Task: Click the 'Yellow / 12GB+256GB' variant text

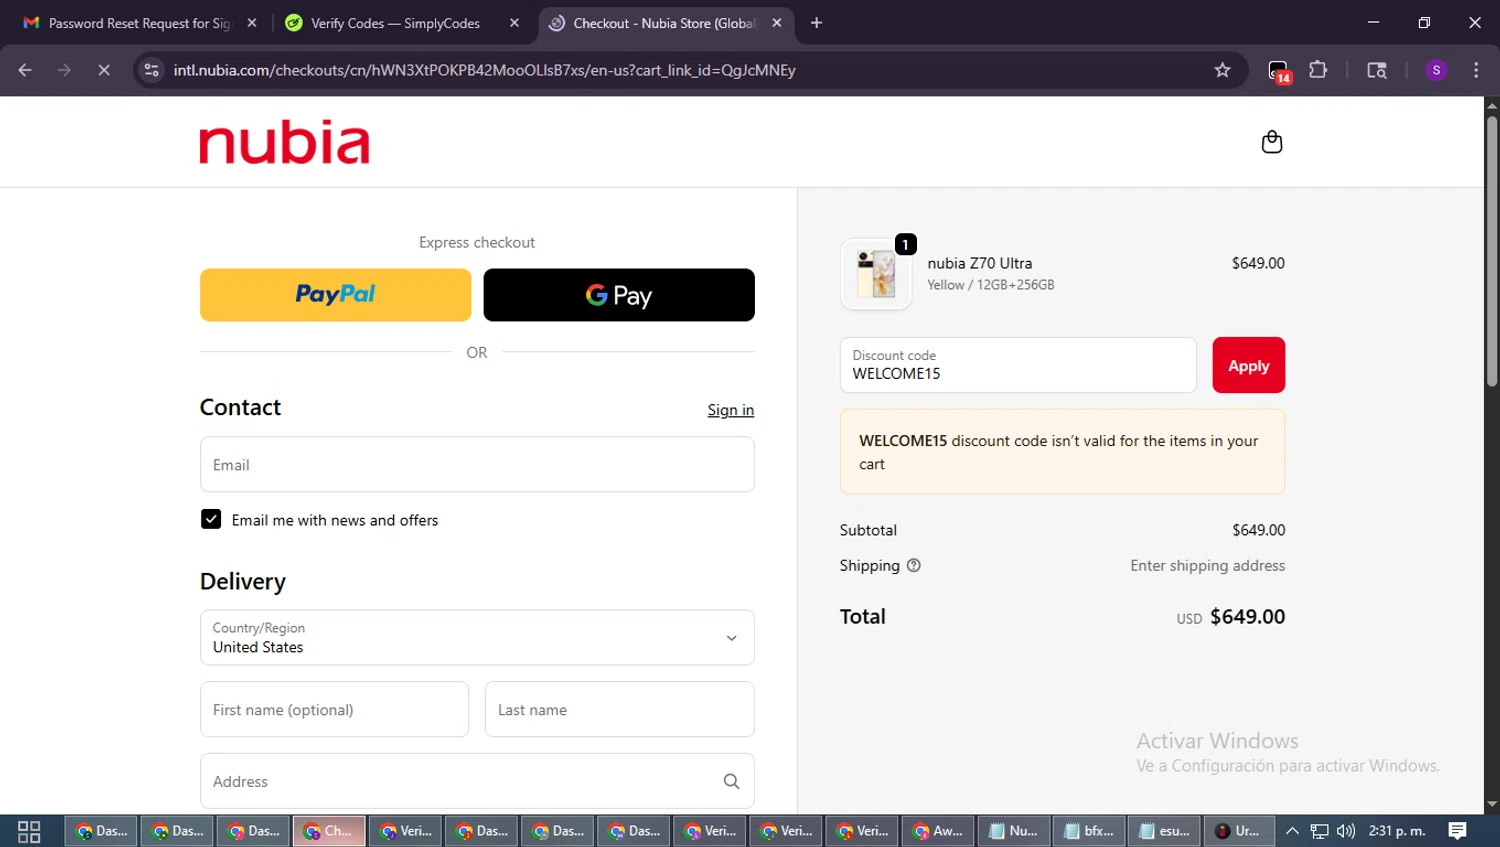Action: click(x=990, y=285)
